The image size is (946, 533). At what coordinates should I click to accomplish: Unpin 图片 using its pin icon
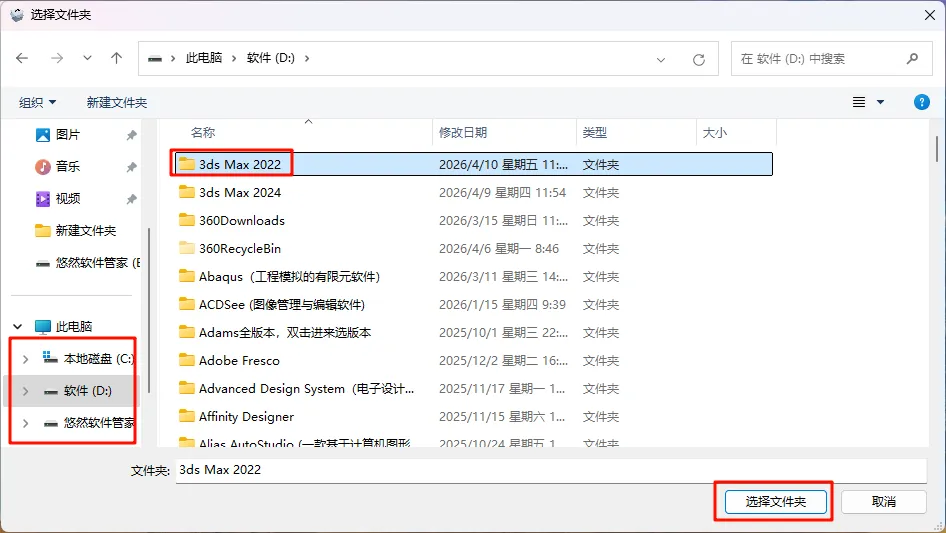(x=131, y=135)
